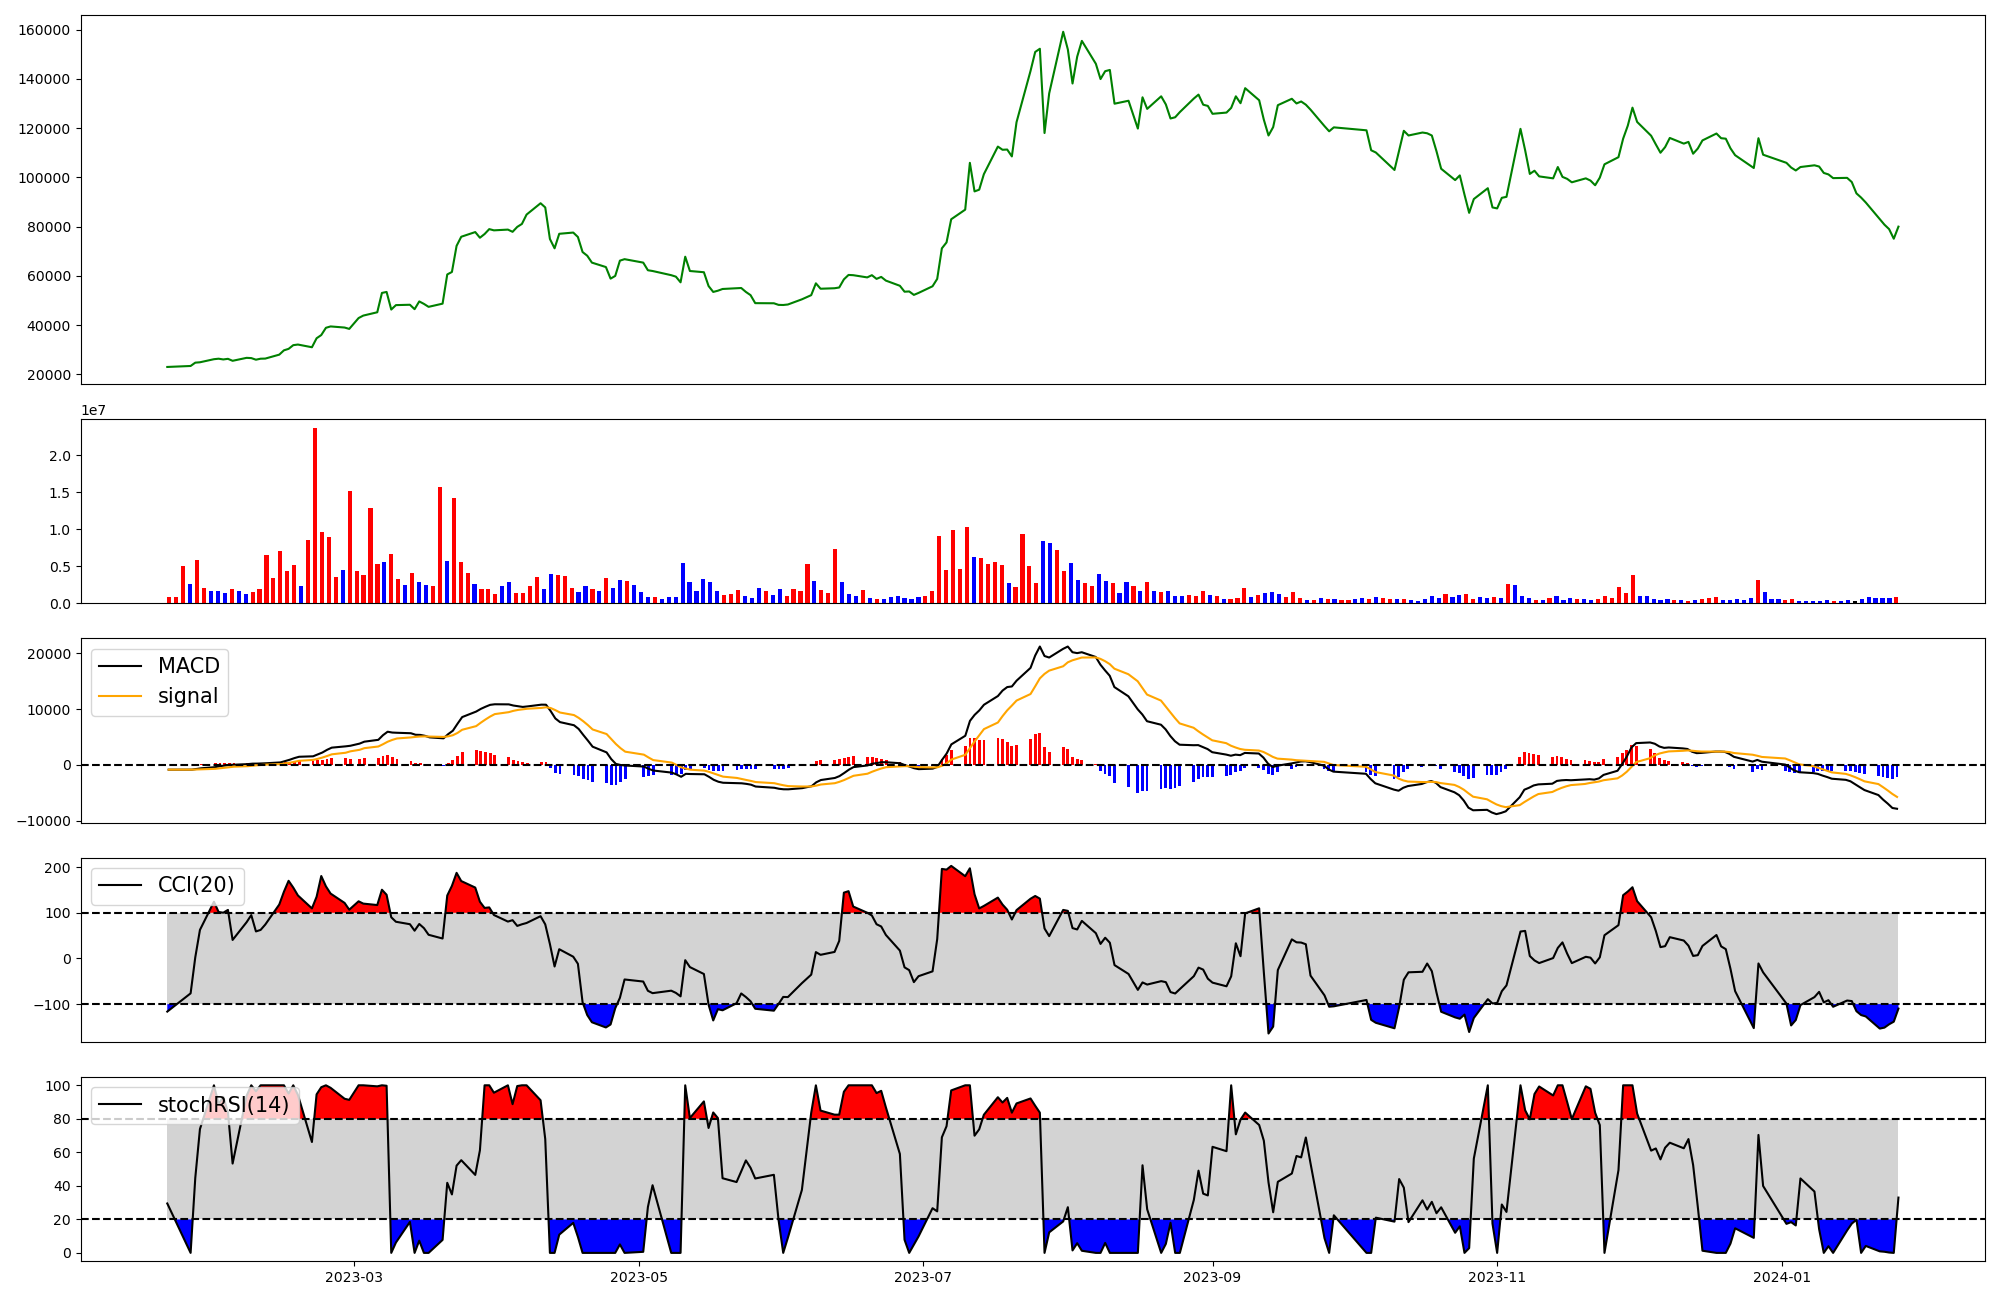Viewport: 2000px width, 1300px height.
Task: Click the 2023-11 date tick label
Action: [1497, 1277]
